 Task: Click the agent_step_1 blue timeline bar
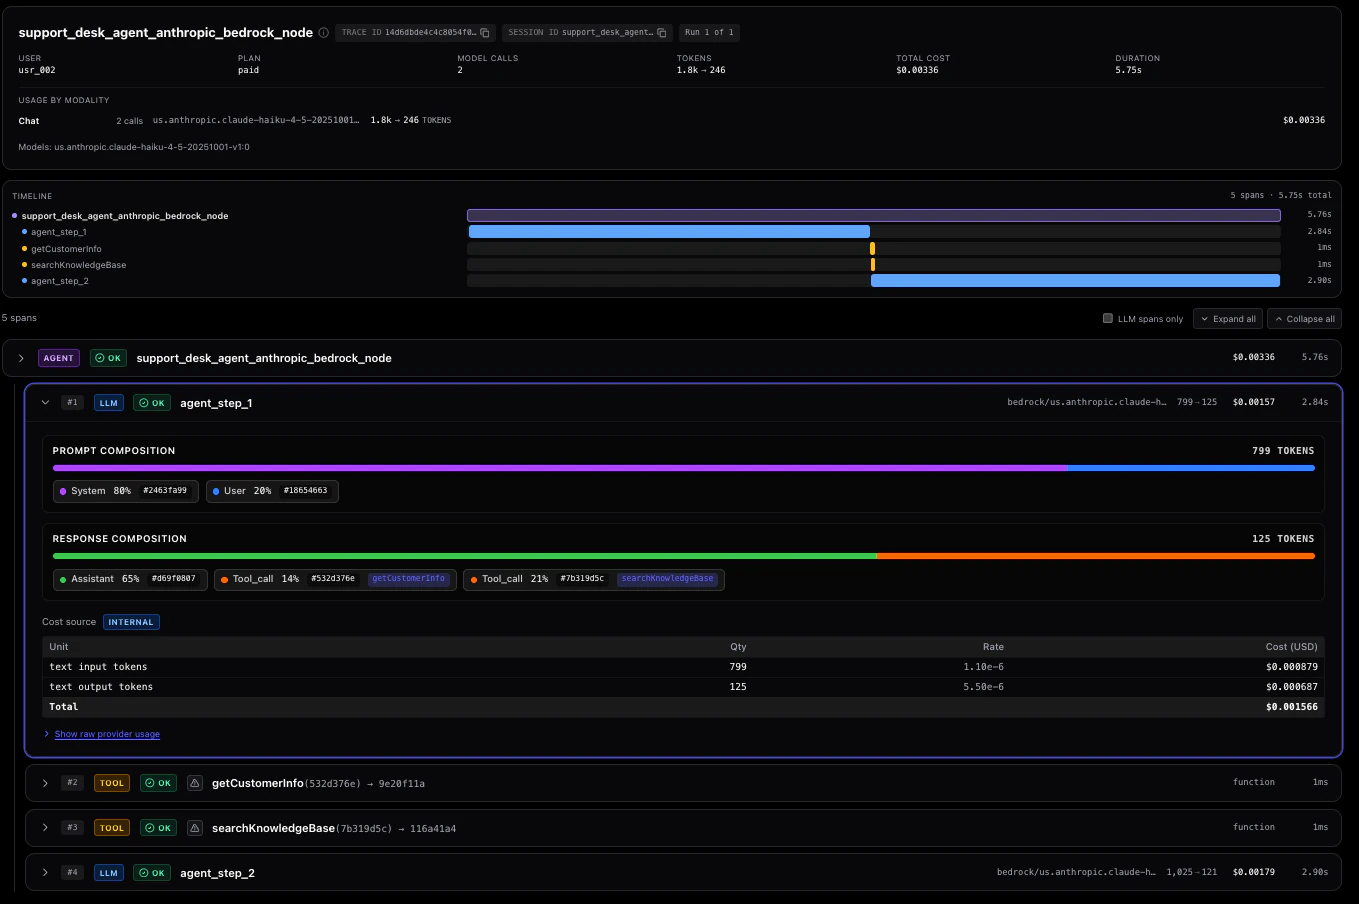pyautogui.click(x=669, y=231)
